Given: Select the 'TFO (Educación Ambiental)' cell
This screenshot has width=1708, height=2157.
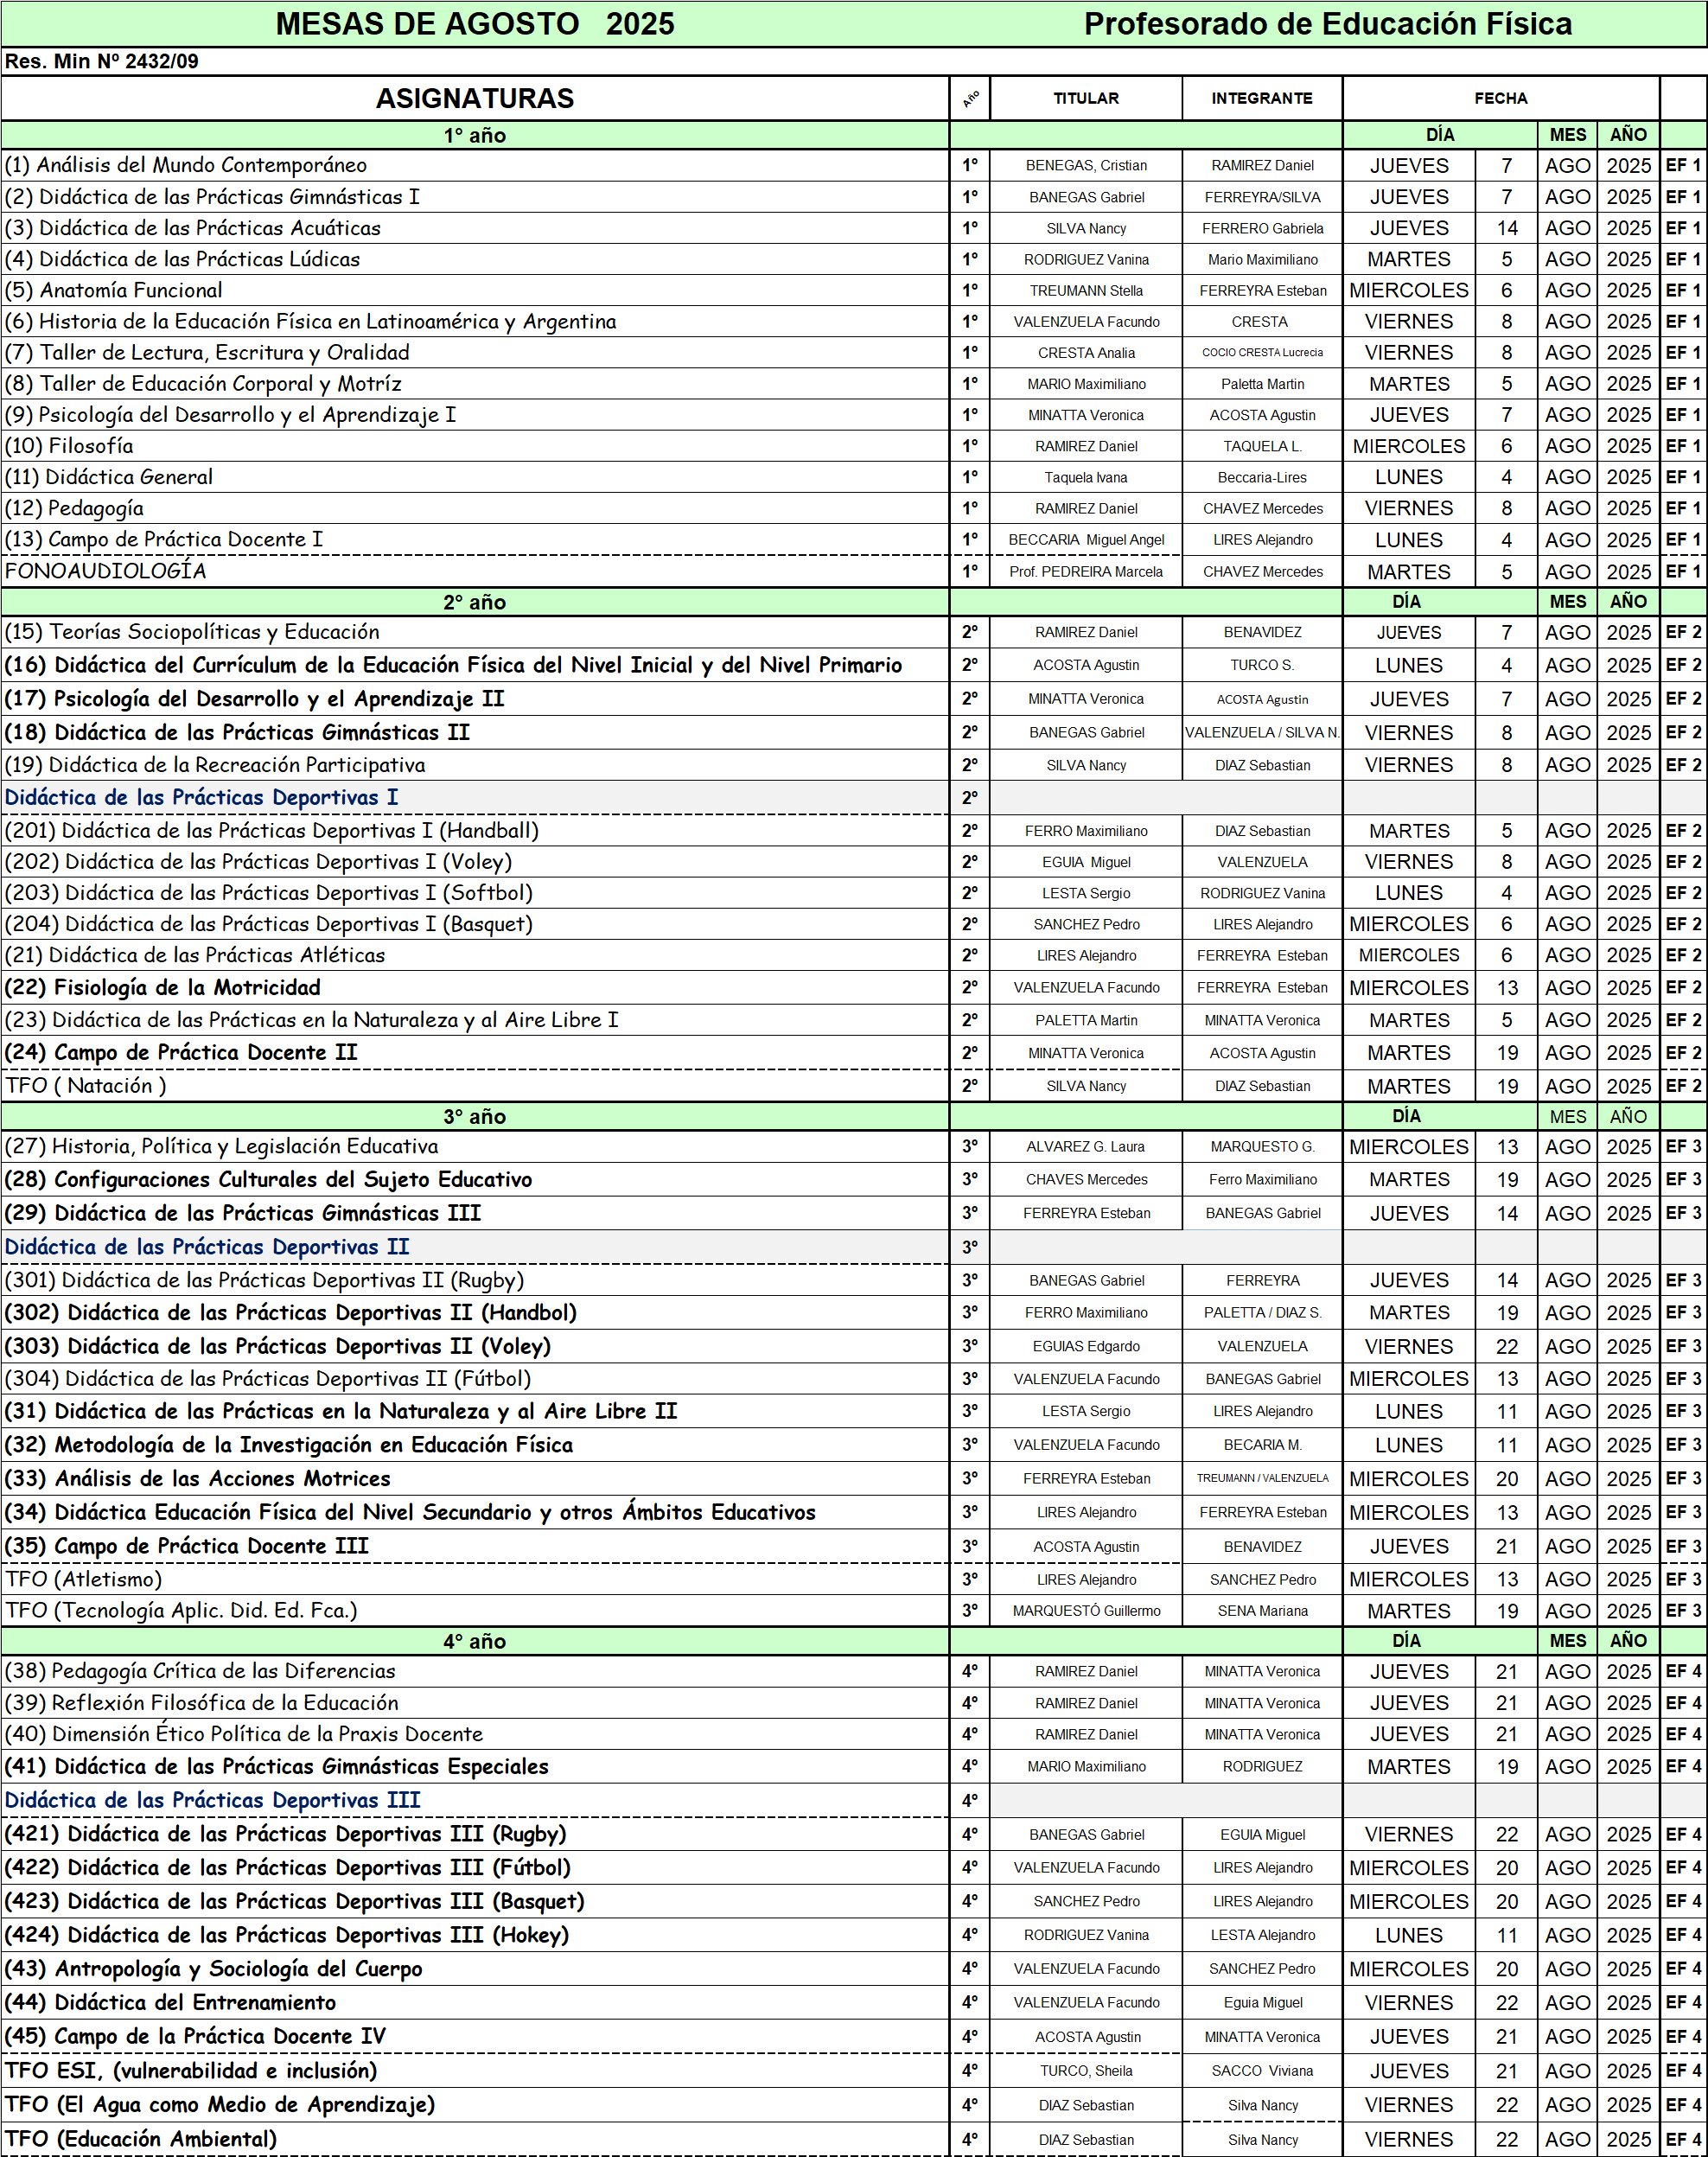Looking at the screenshot, I should coord(475,2139).
